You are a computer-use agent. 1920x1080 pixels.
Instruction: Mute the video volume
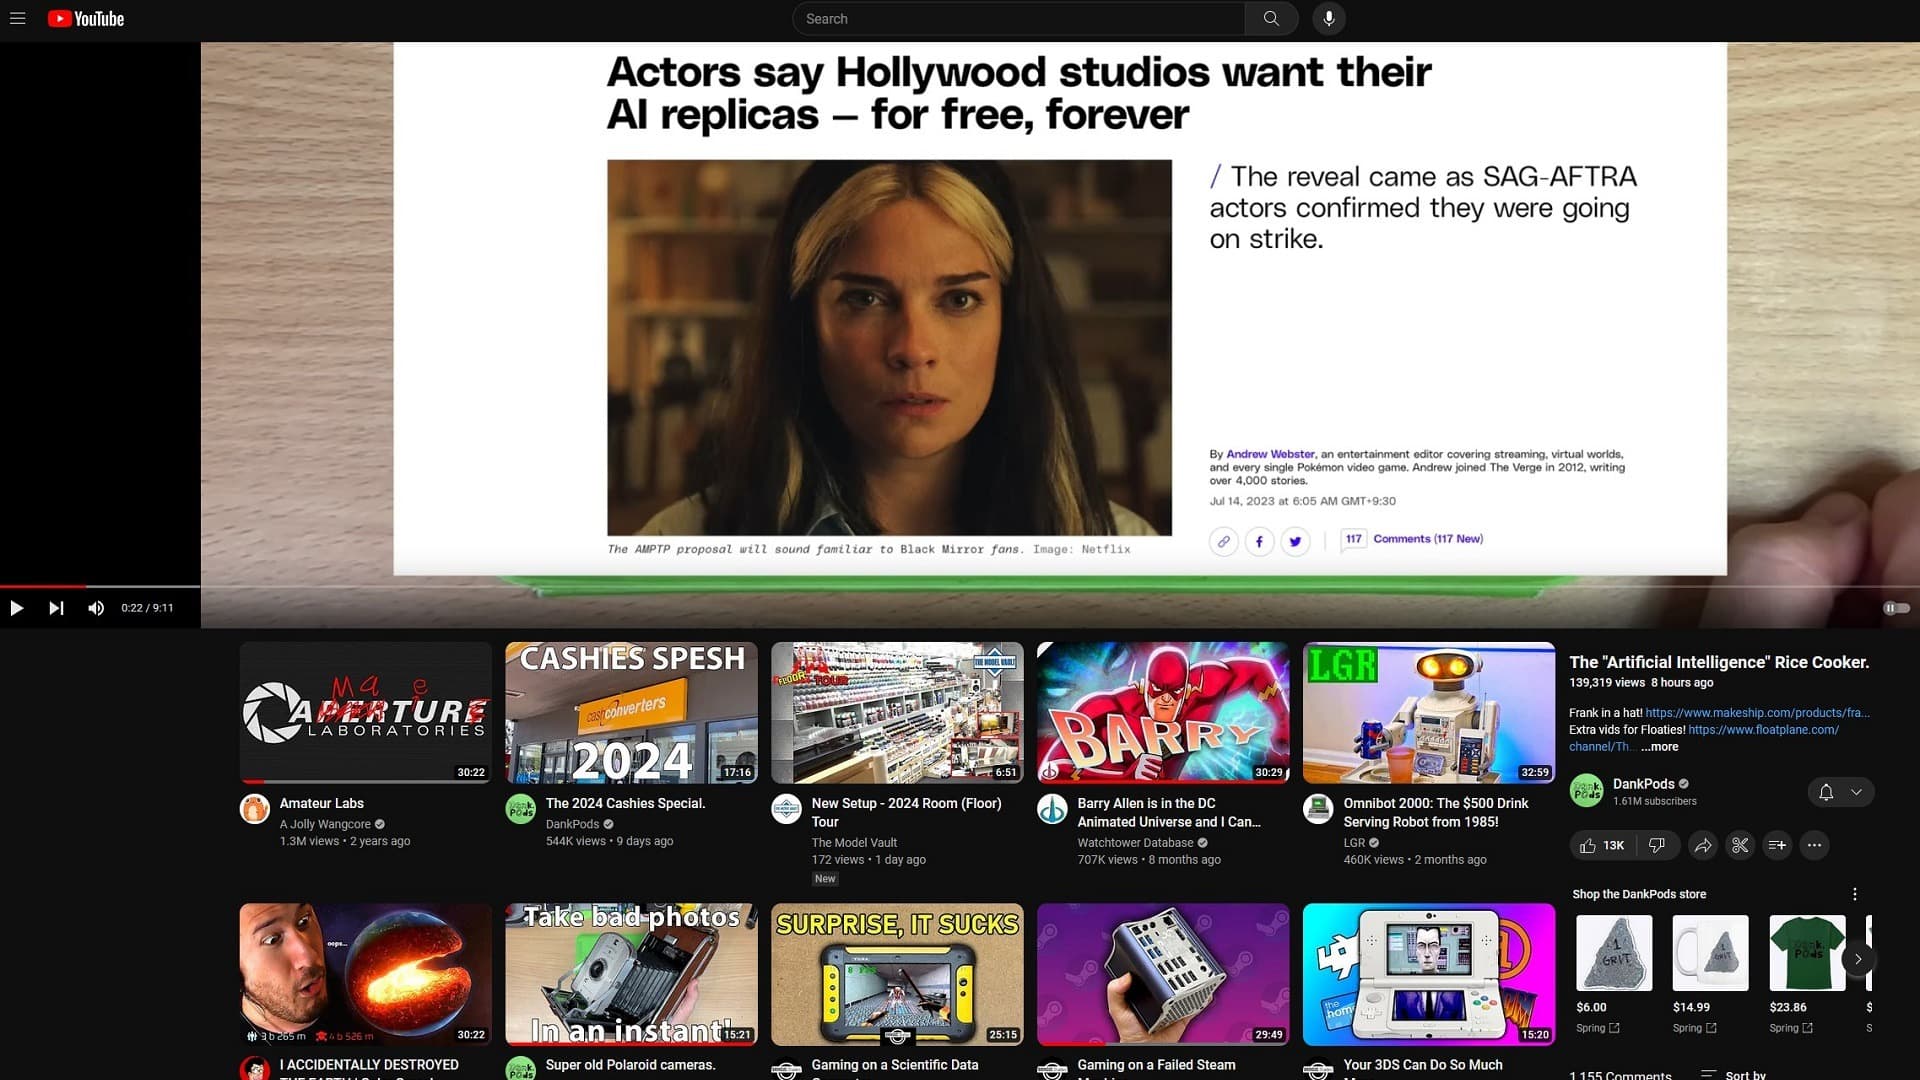point(96,608)
